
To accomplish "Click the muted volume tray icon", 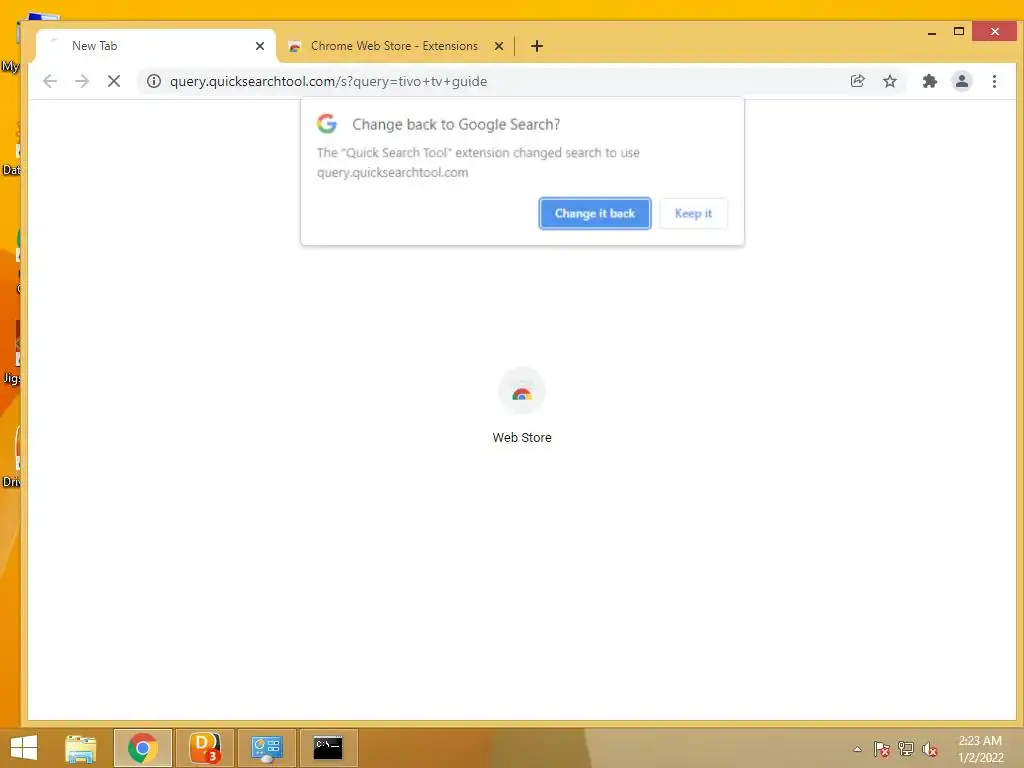I will coord(930,749).
